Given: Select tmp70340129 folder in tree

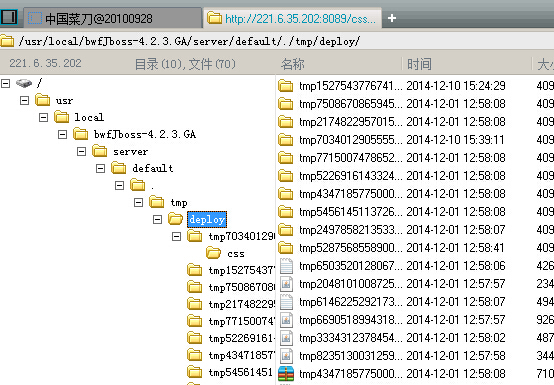Looking at the screenshot, I should [x=241, y=236].
